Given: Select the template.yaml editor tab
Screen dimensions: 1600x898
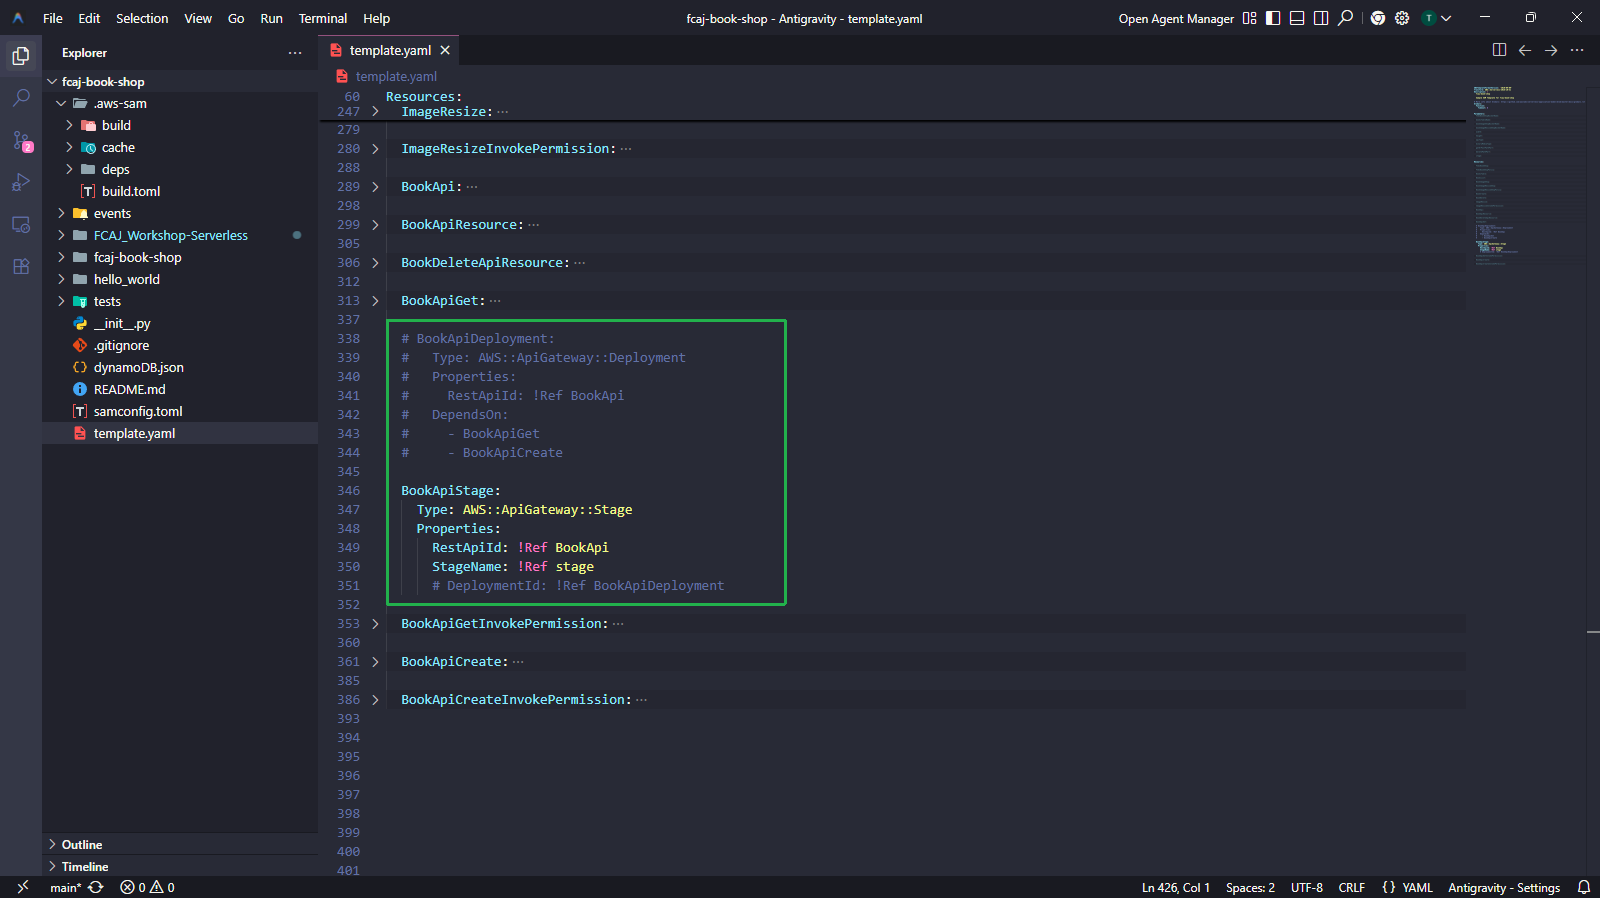Looking at the screenshot, I should coord(390,50).
